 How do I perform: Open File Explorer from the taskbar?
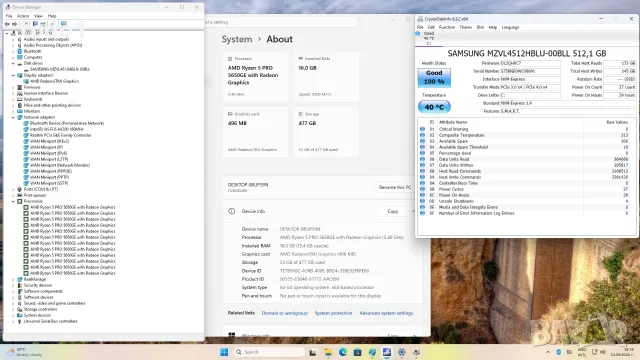click(x=328, y=352)
